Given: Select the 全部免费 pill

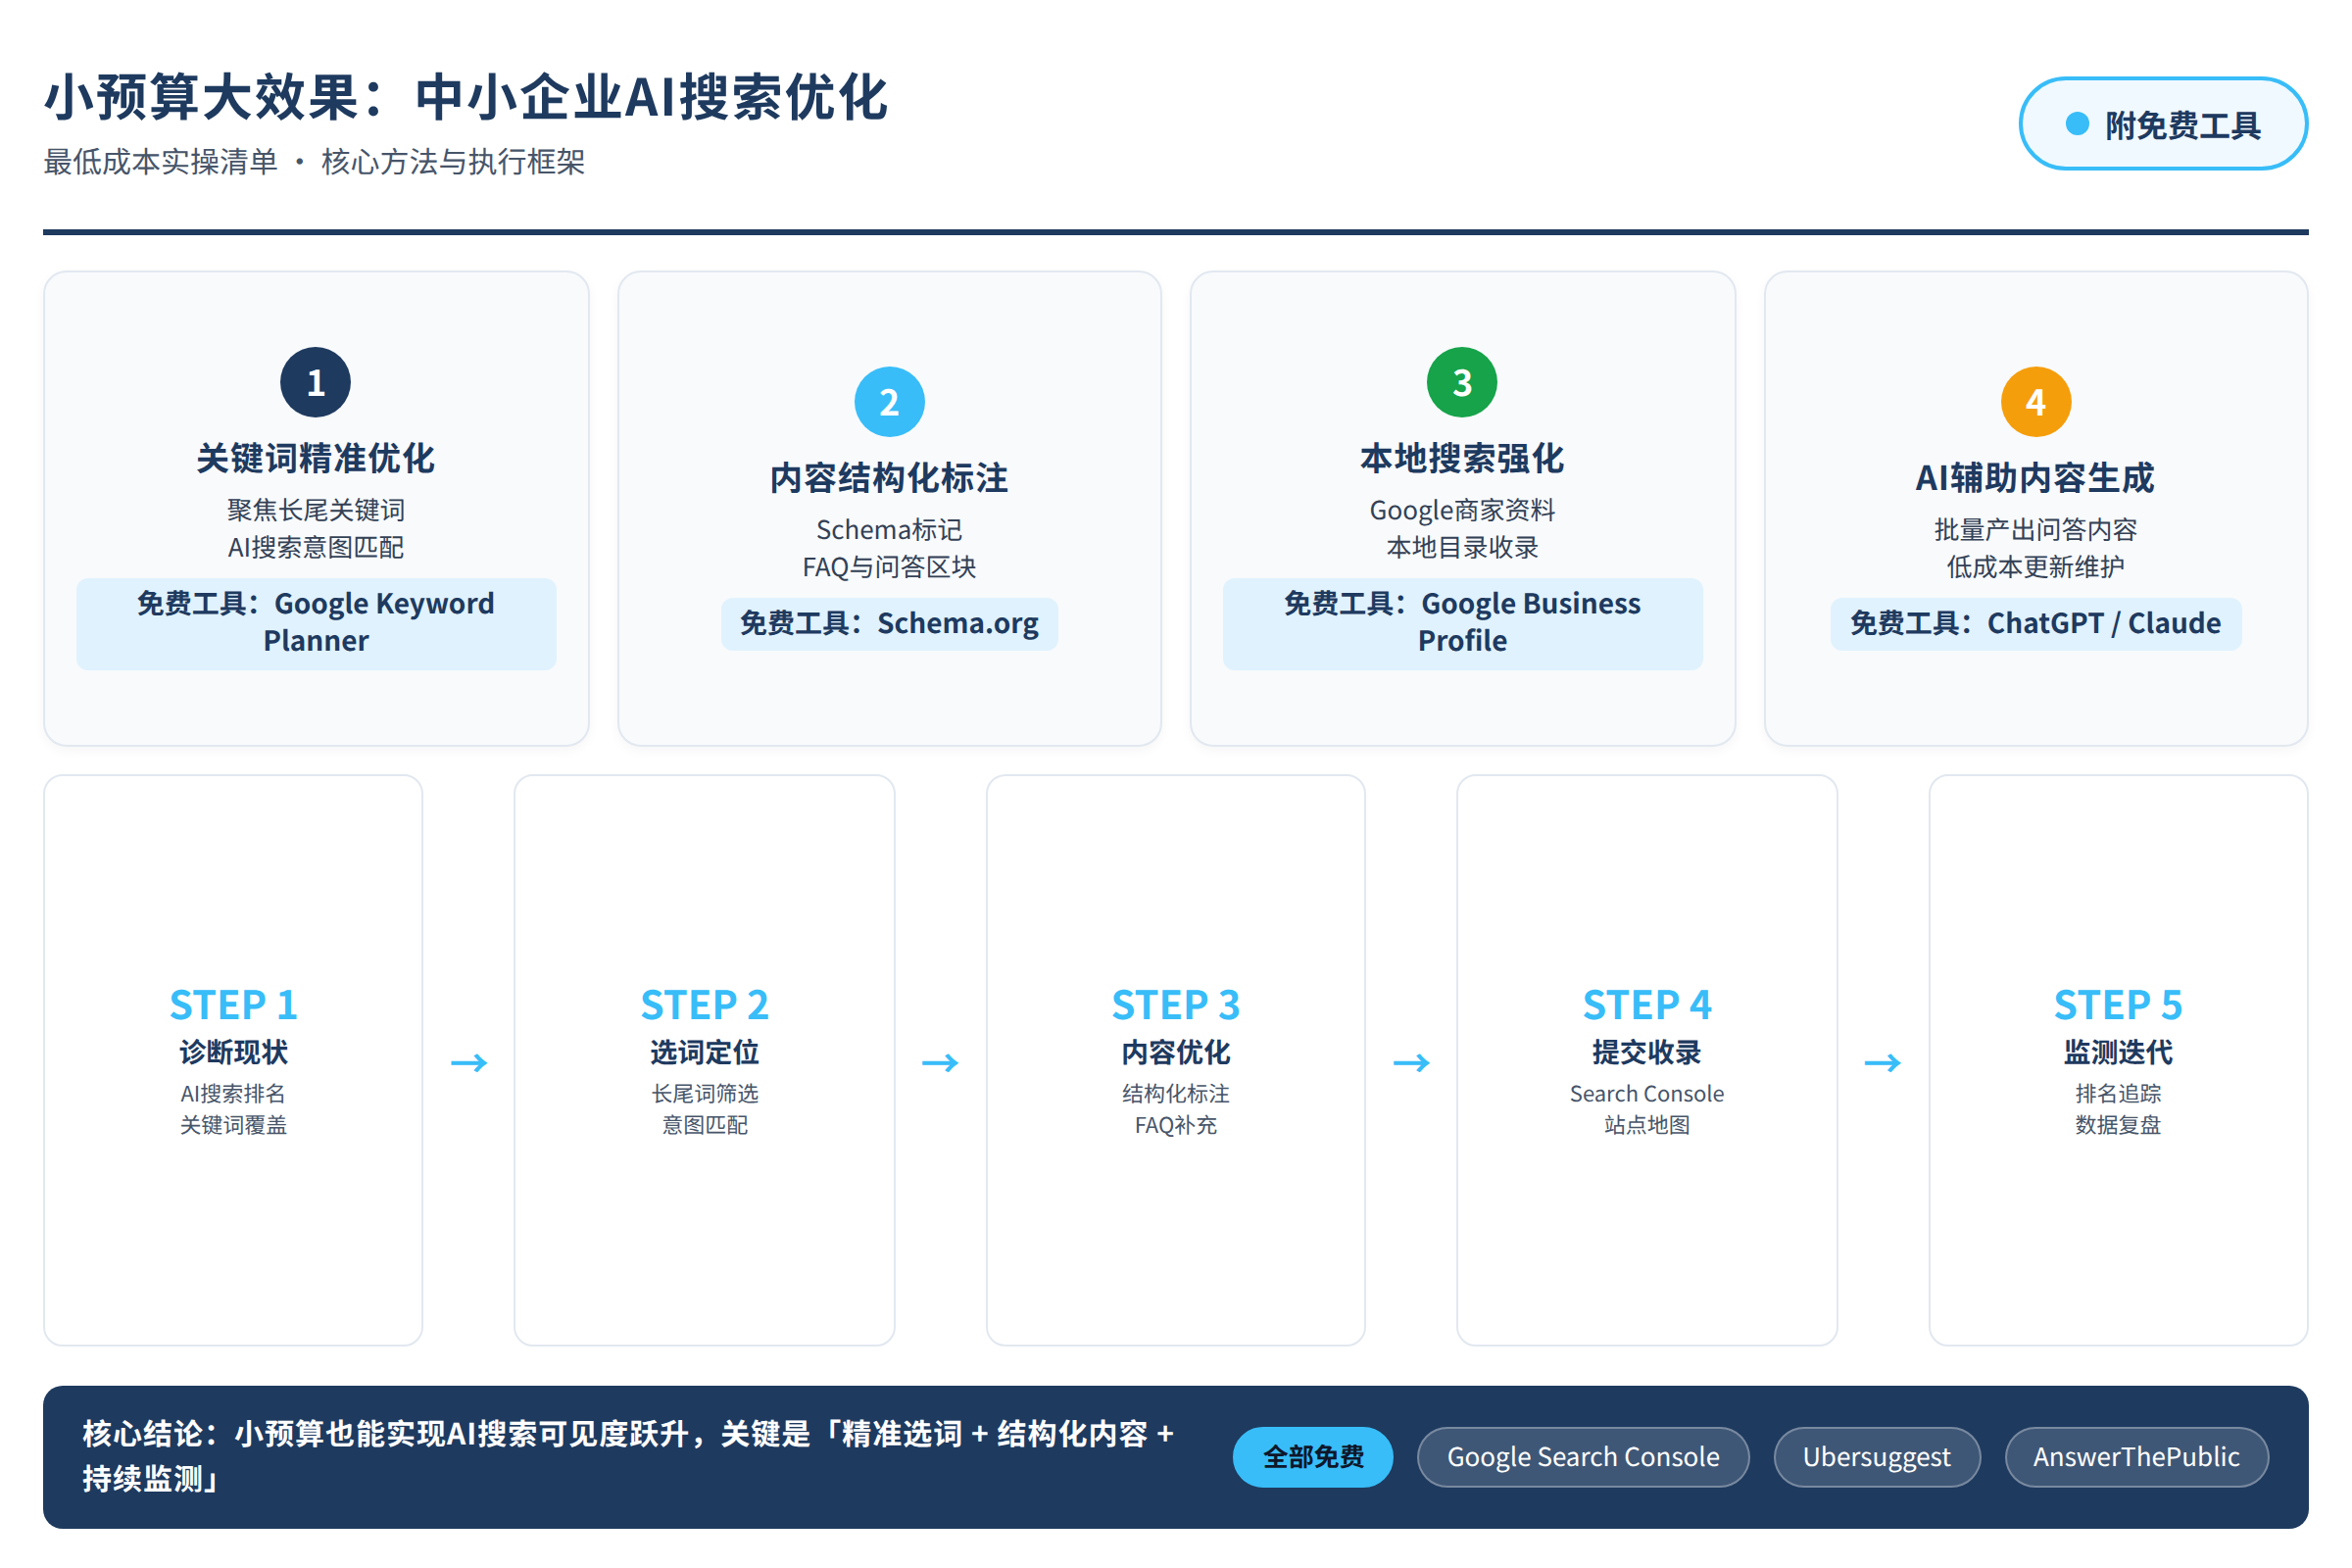Looking at the screenshot, I should pos(1313,1457).
